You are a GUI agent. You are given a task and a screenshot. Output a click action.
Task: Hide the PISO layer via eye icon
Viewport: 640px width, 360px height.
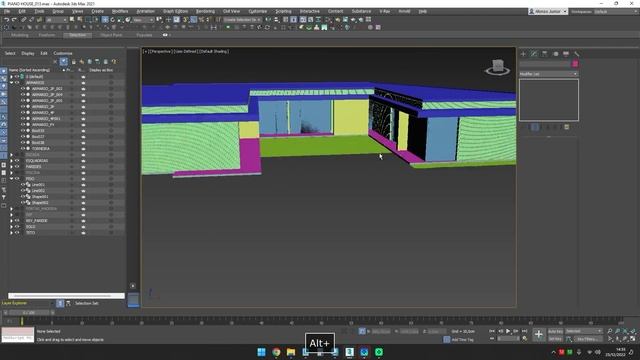(17, 179)
